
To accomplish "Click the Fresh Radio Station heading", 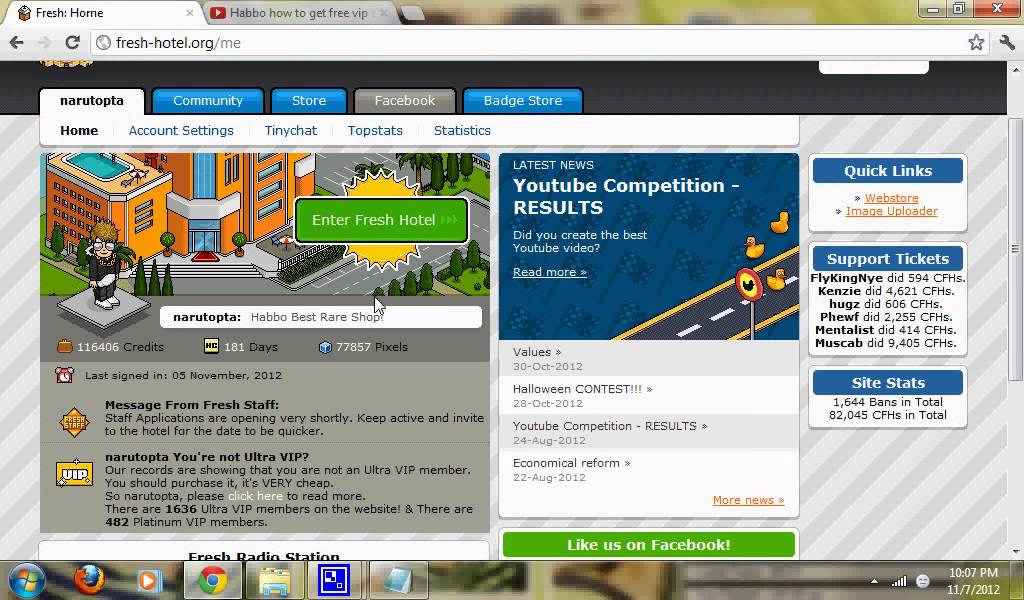I will (x=264, y=555).
